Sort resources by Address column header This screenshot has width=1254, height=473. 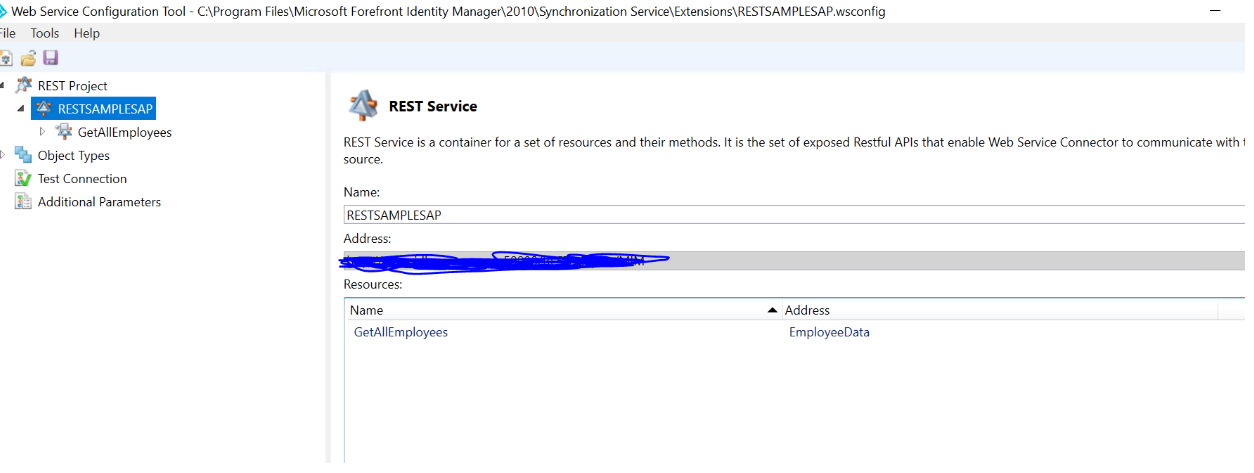[998, 310]
